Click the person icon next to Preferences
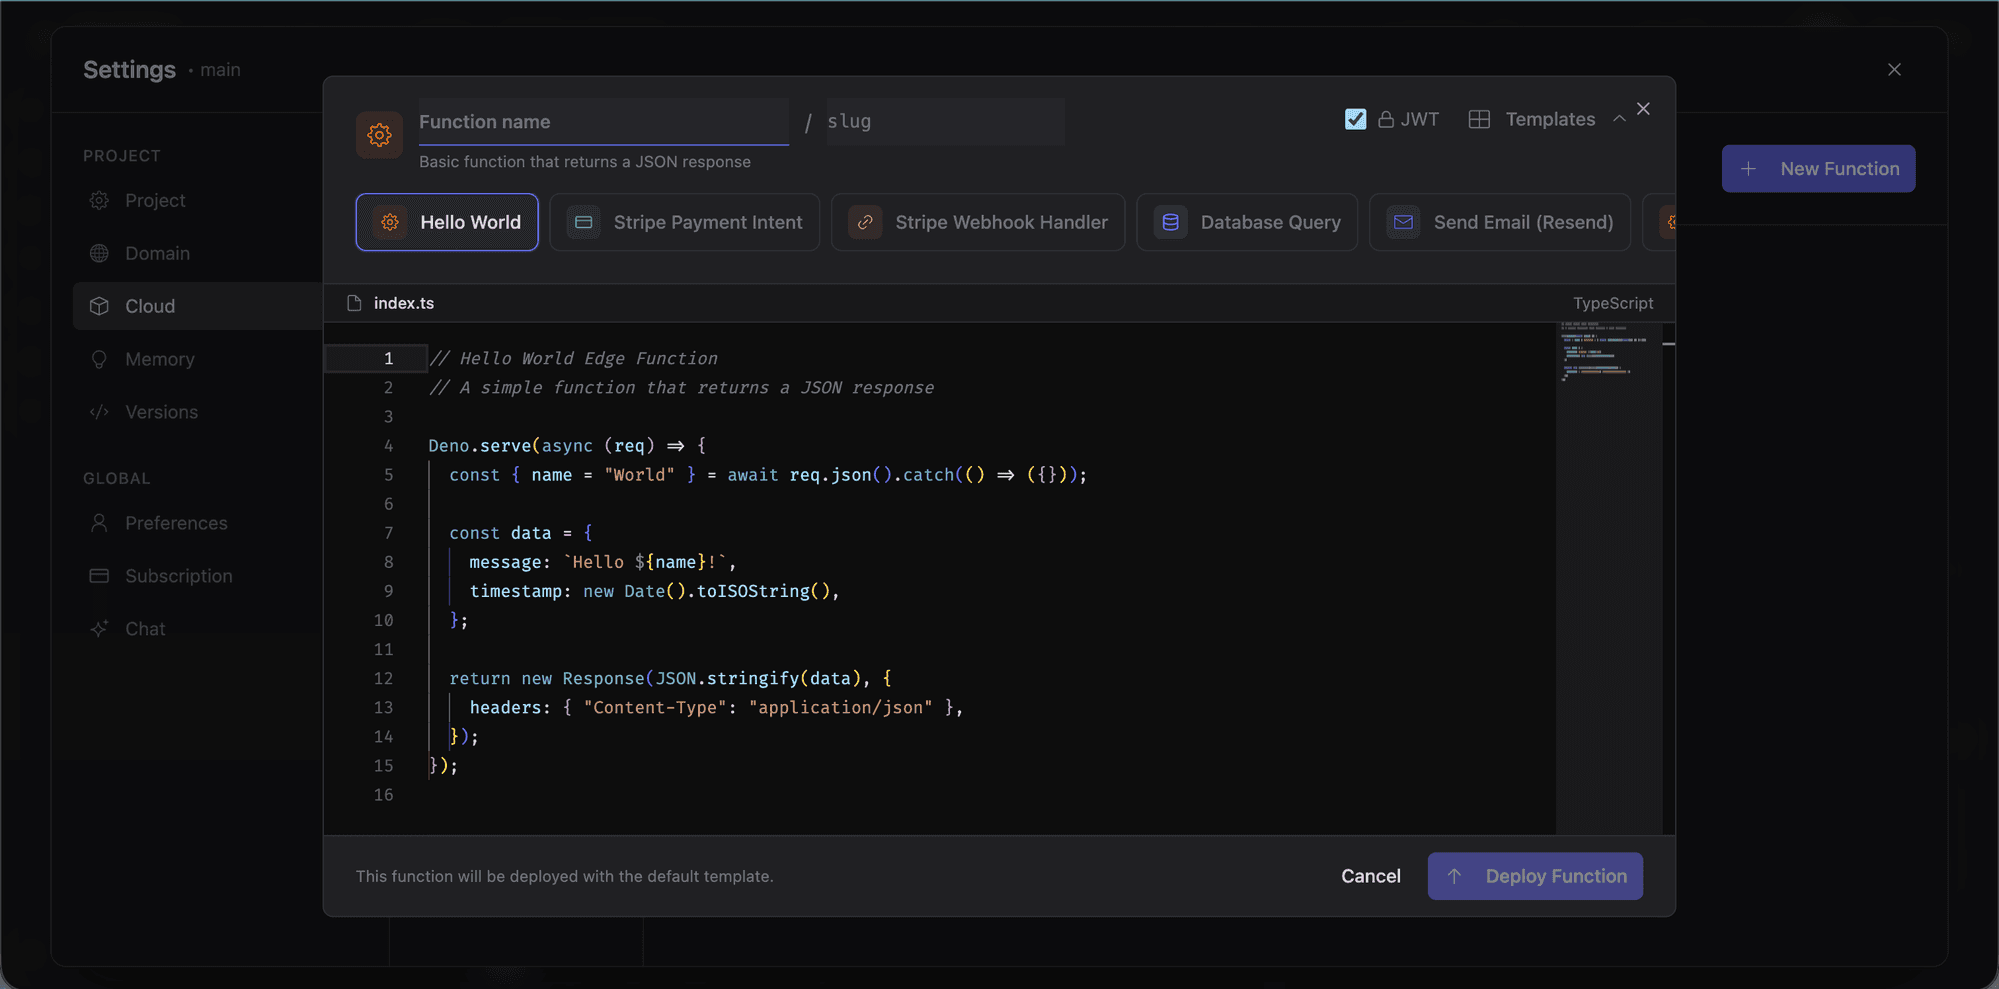The height and width of the screenshot is (989, 1999). point(100,522)
